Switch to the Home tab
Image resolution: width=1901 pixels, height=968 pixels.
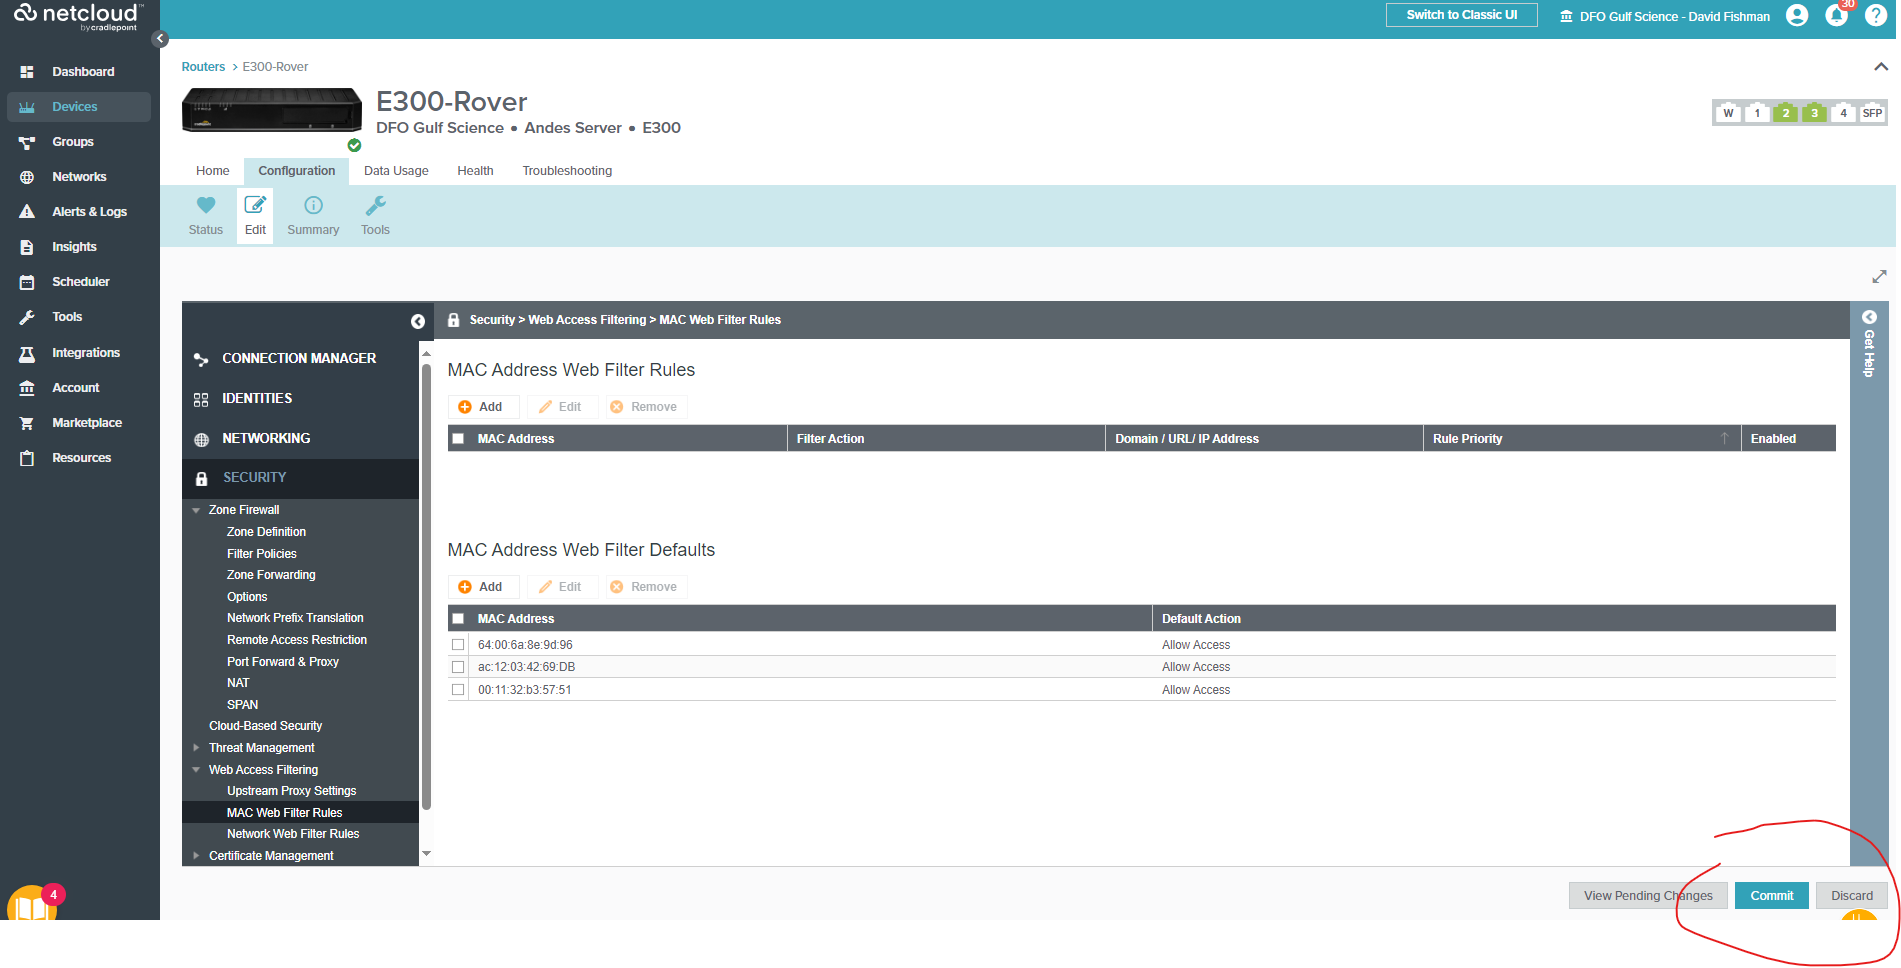click(x=212, y=171)
